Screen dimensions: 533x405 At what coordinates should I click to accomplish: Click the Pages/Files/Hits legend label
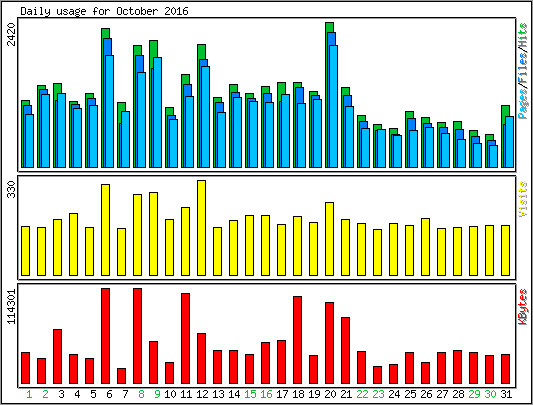coord(523,71)
